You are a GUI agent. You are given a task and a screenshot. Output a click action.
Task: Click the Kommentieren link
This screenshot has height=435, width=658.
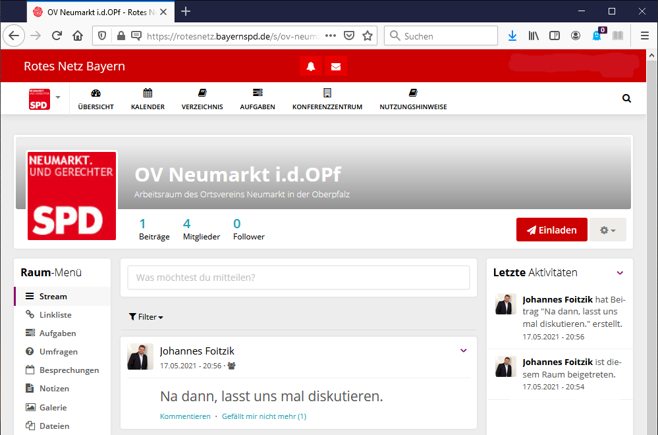pos(185,417)
